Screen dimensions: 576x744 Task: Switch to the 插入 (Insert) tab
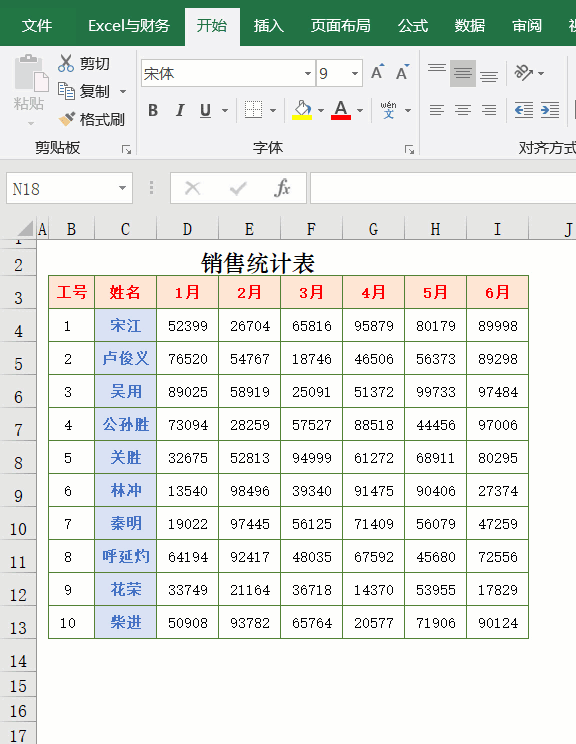268,25
